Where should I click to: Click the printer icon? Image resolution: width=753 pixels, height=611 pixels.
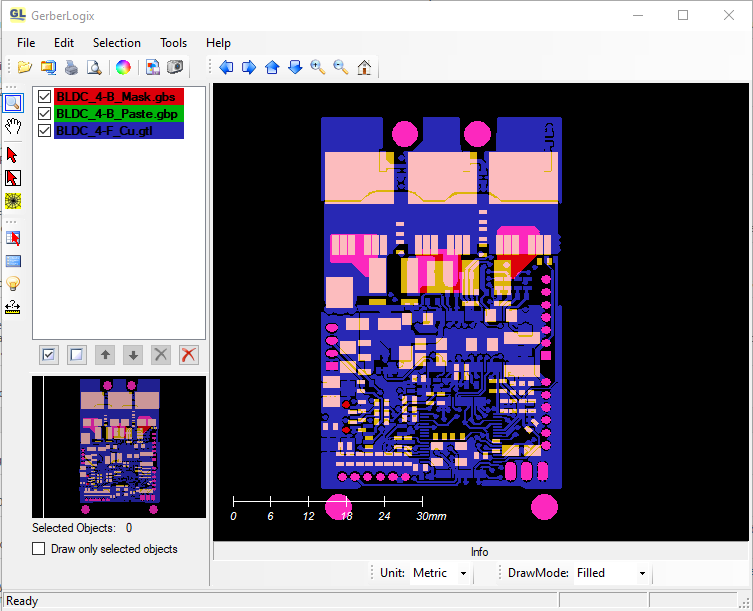71,67
